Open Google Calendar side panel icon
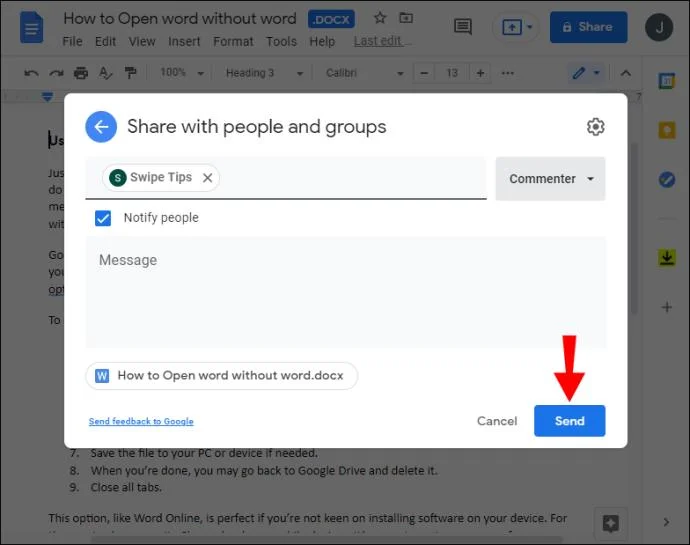 tap(667, 81)
